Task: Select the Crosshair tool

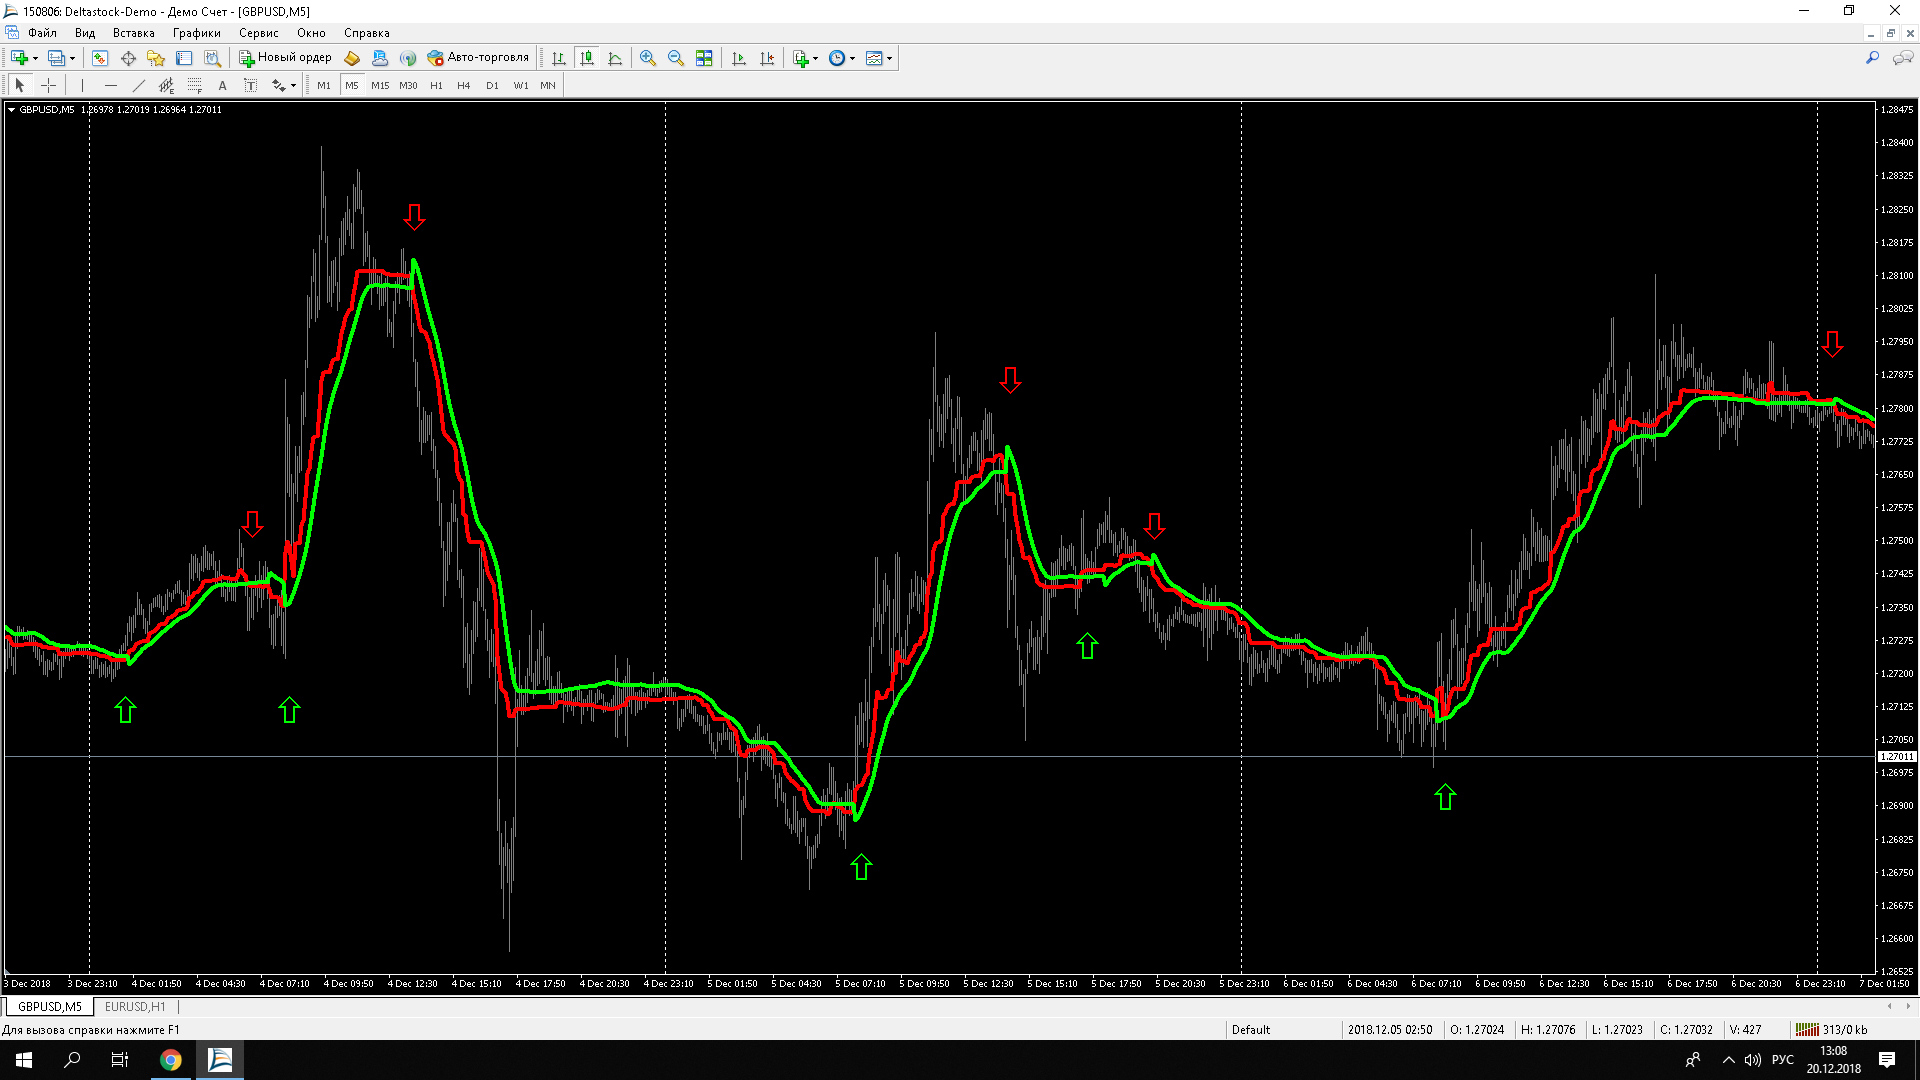Action: pos(48,85)
